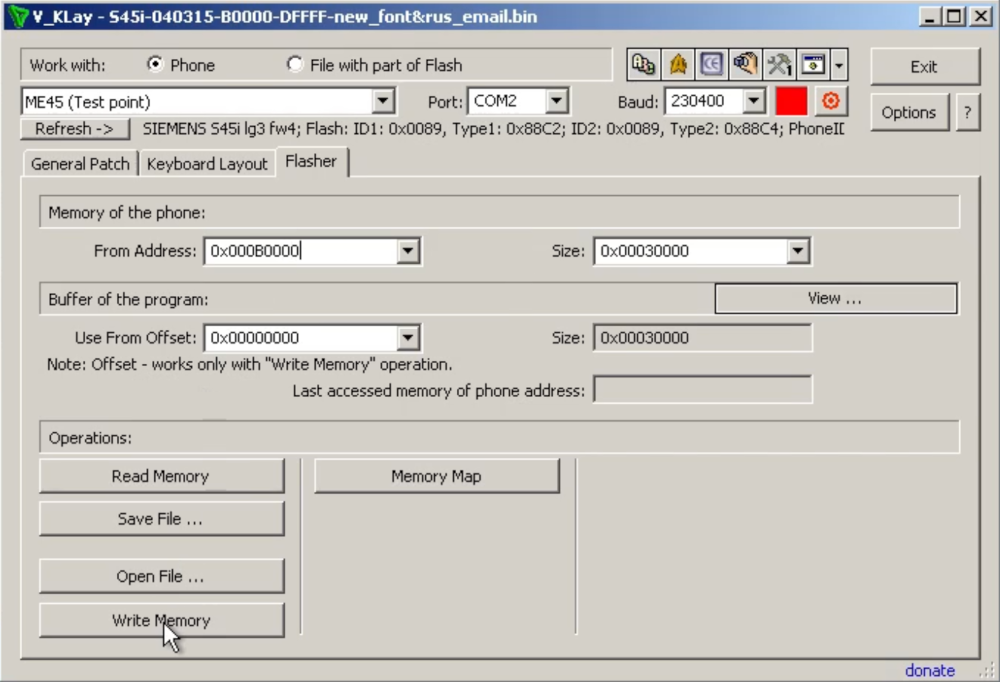Click the CE mark toolbar icon
Image resolution: width=1000 pixels, height=682 pixels.
711,65
